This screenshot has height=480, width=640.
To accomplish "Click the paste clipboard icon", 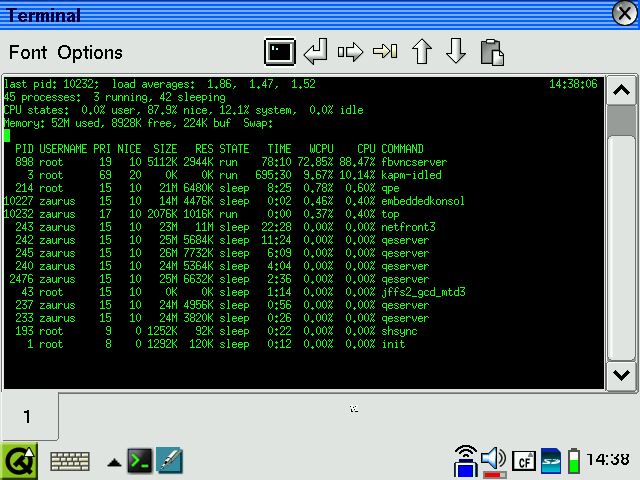I will coord(492,52).
